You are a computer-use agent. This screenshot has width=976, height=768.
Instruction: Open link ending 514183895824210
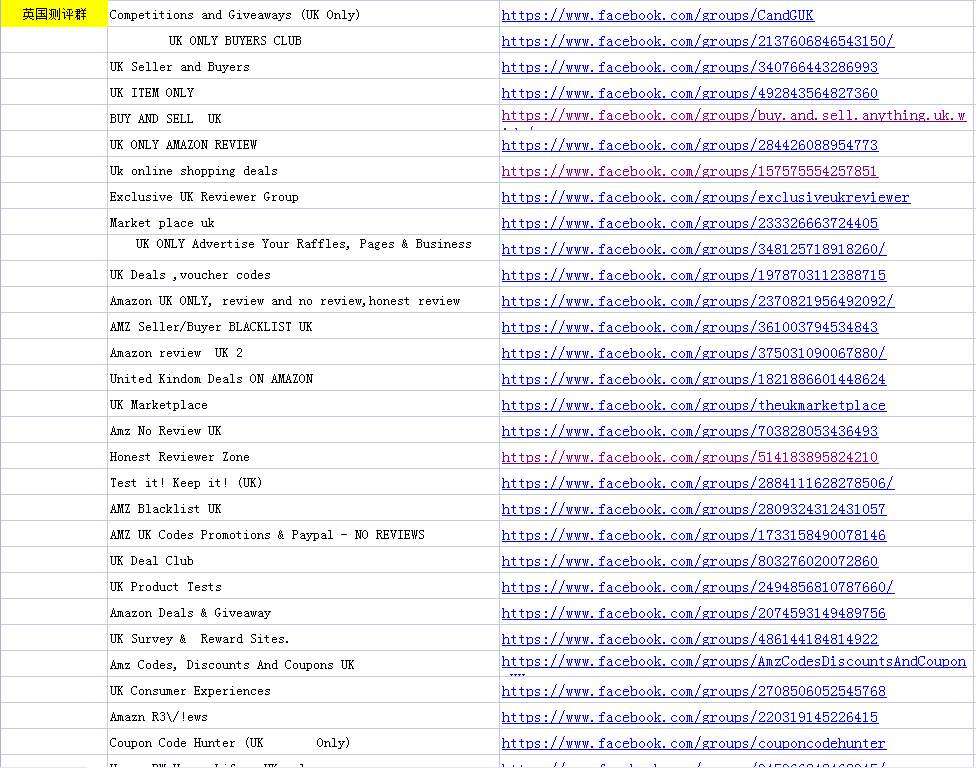(x=690, y=457)
